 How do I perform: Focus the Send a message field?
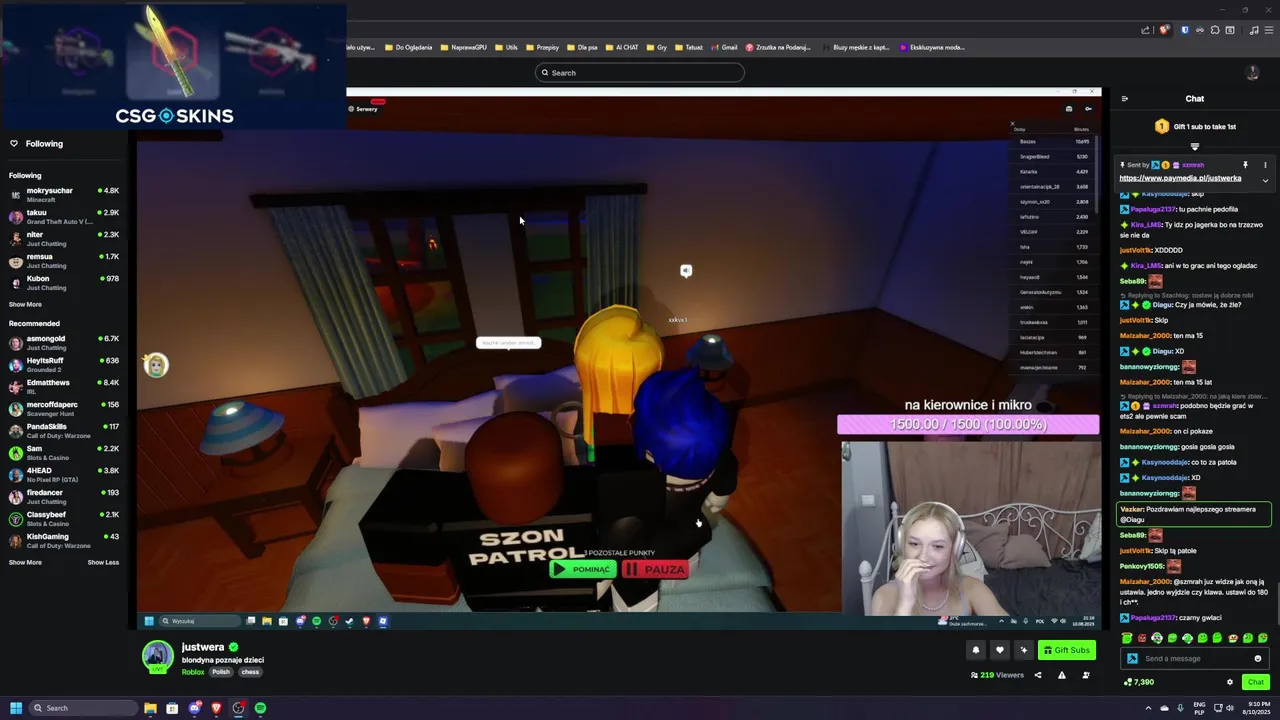(x=1195, y=658)
